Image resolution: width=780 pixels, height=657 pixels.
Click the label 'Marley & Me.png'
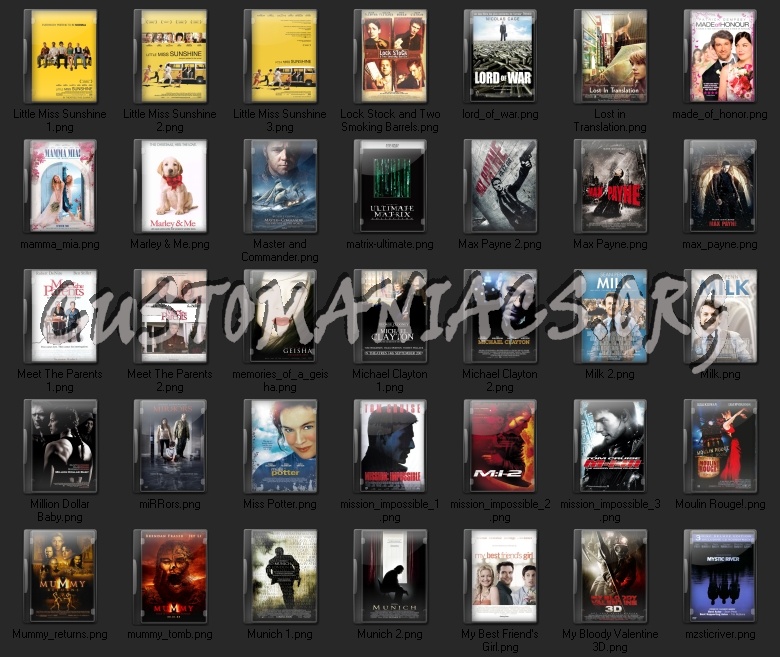click(170, 244)
